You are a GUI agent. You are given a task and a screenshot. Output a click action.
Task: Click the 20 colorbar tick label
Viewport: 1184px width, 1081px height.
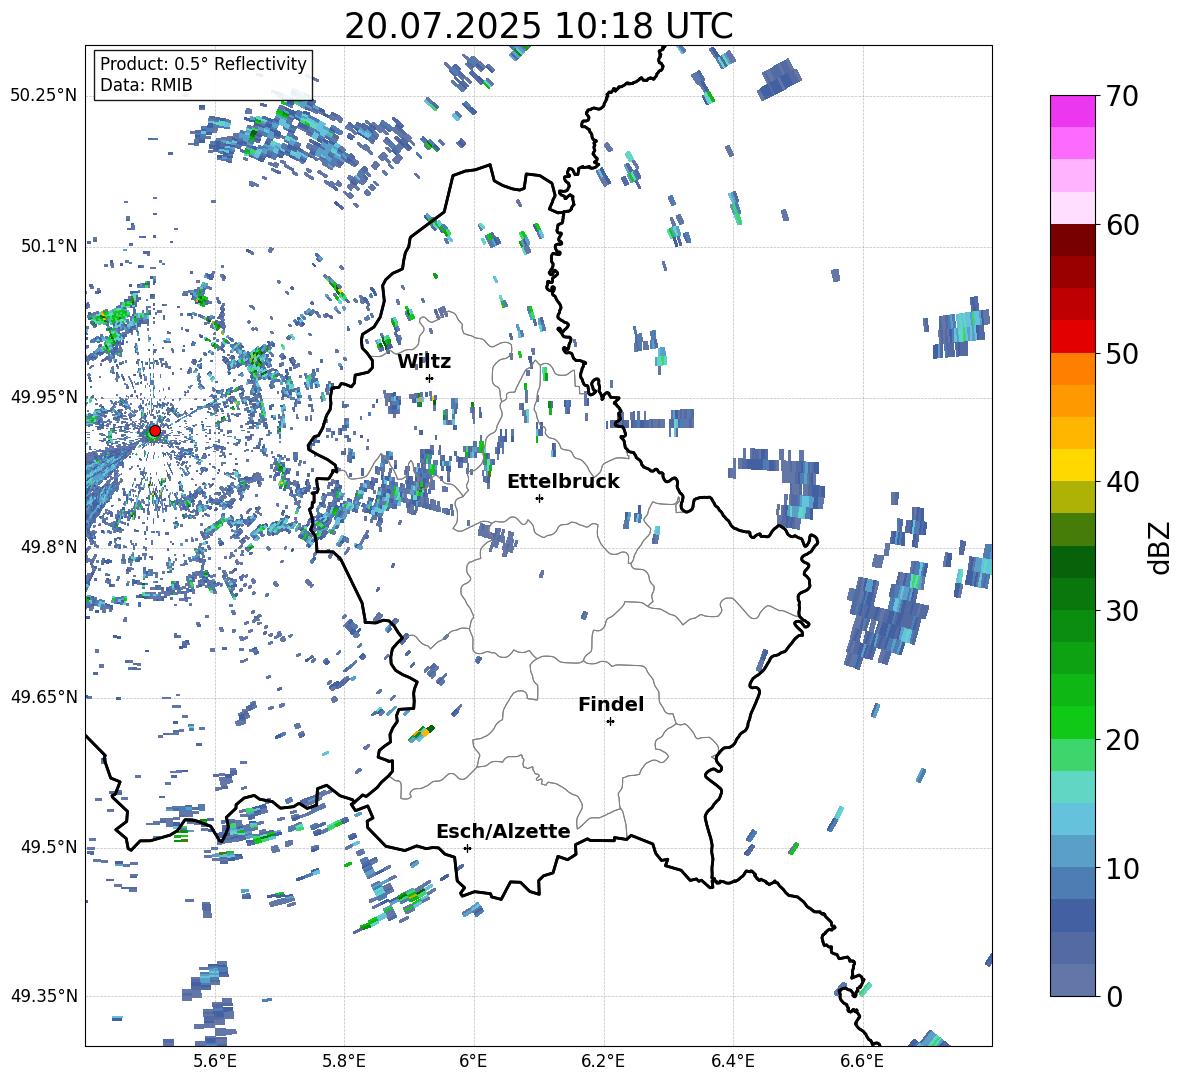pos(1121,739)
